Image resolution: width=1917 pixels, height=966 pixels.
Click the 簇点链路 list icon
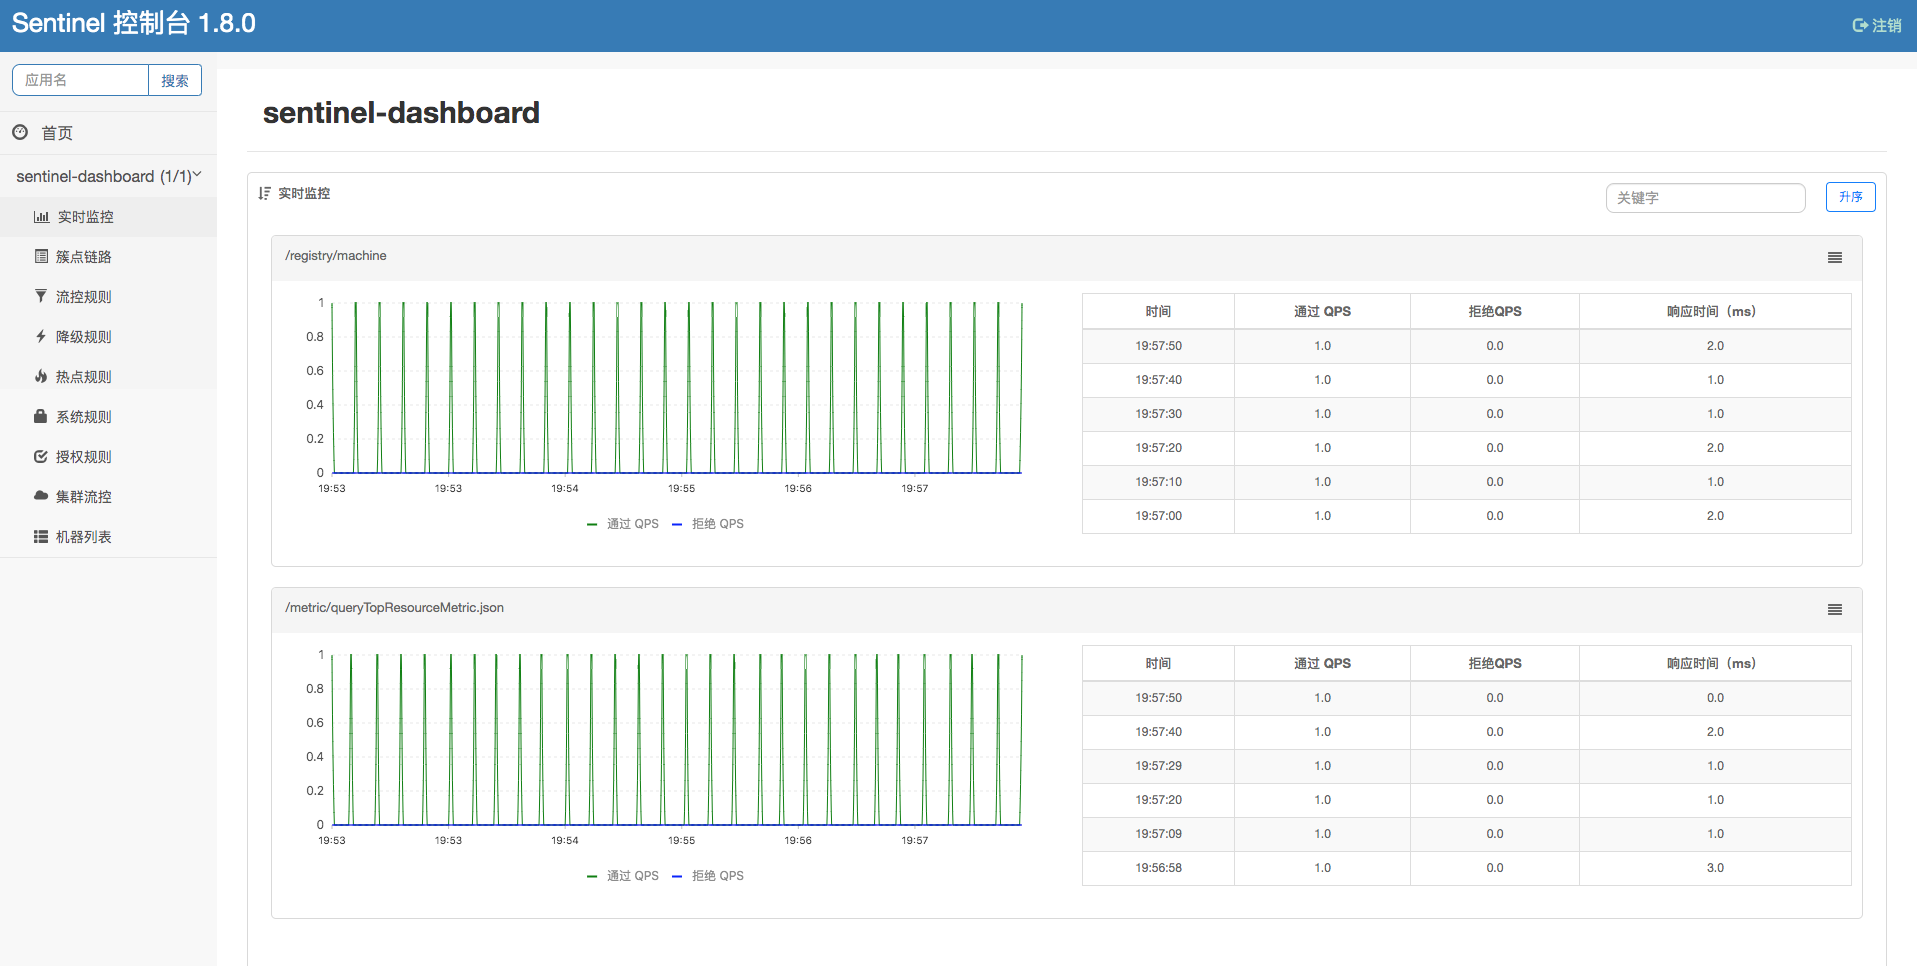[x=41, y=257]
